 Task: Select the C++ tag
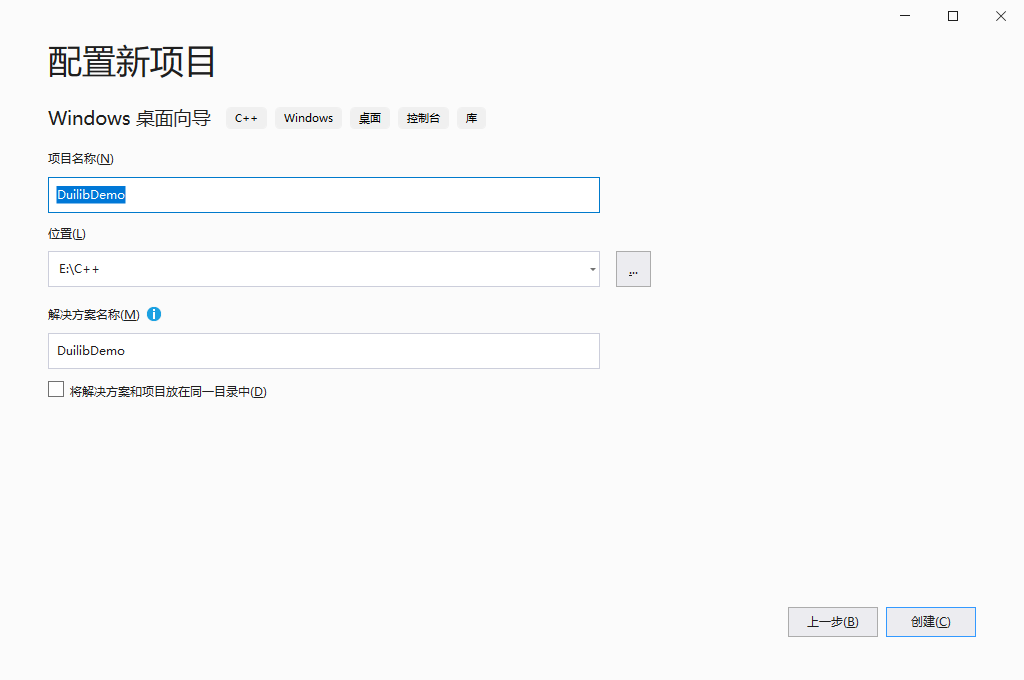pos(246,118)
